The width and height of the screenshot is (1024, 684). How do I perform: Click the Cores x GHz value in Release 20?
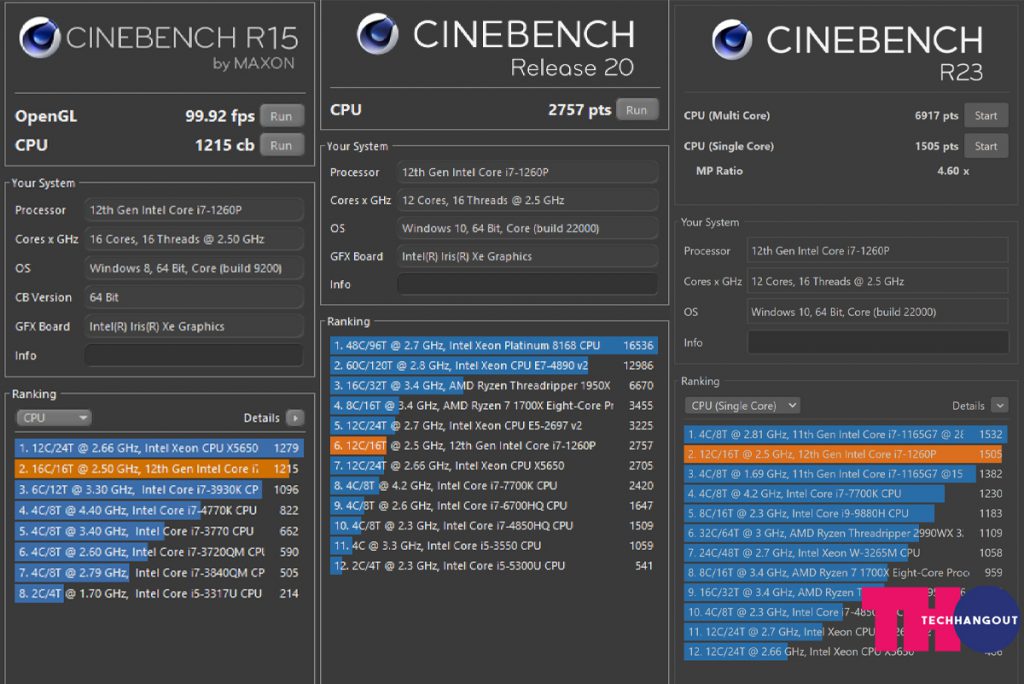pyautogui.click(x=527, y=201)
